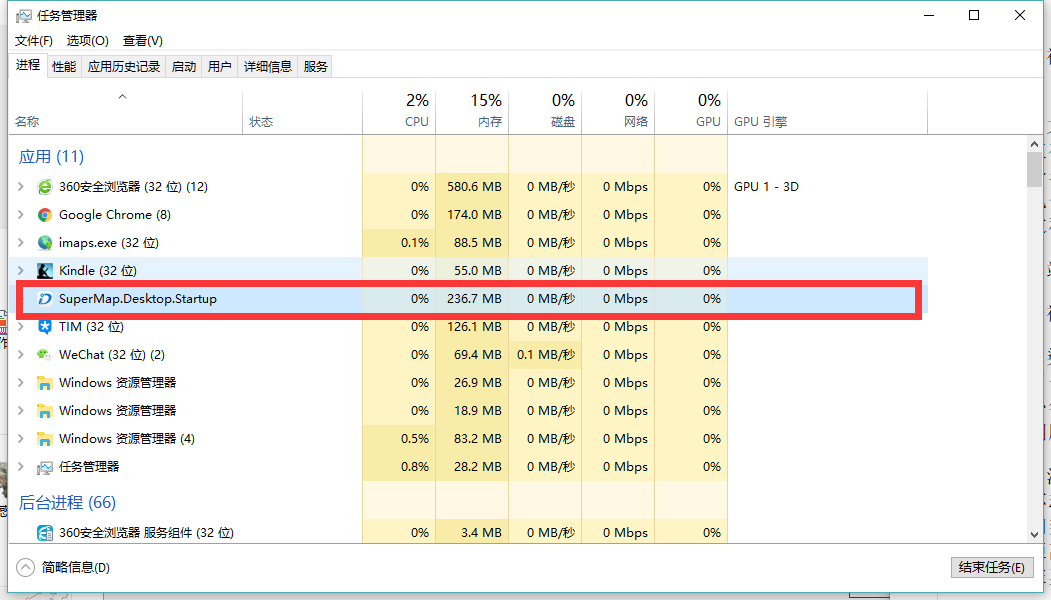This screenshot has height=600, width=1051.
Task: Click the 360安全浏览器 process icon
Action: point(45,187)
